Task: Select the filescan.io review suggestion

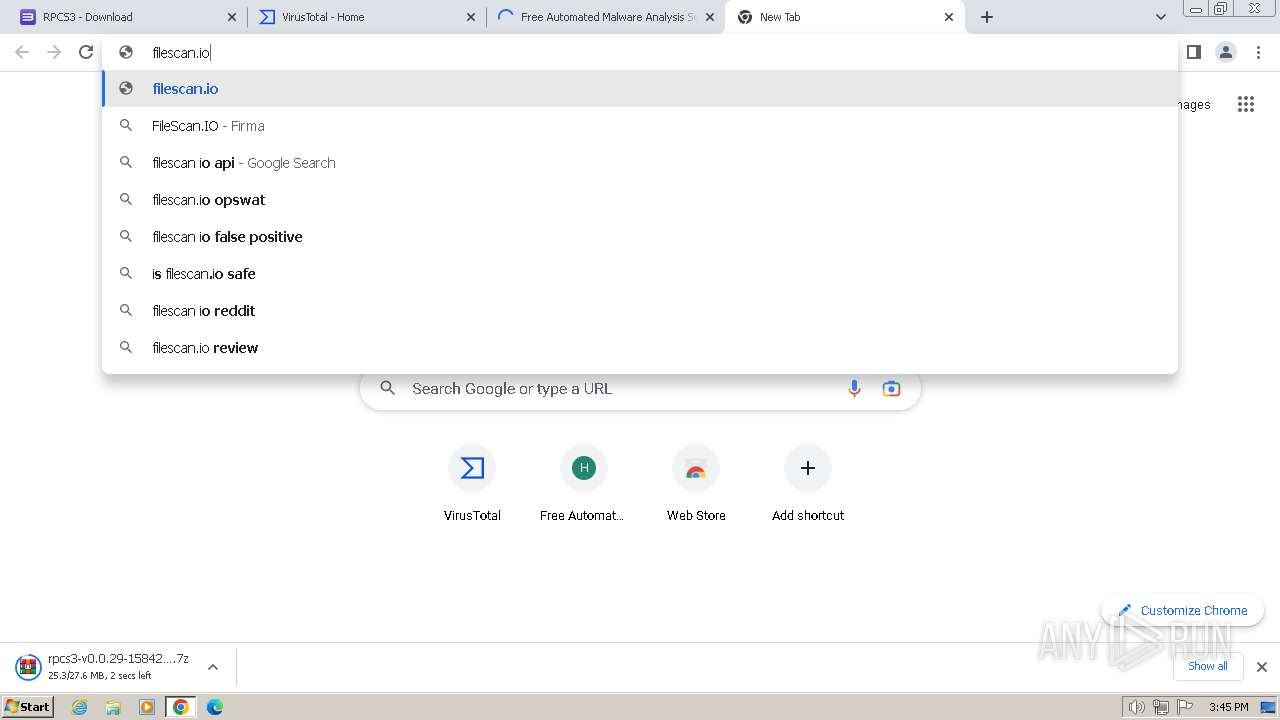Action: (x=640, y=348)
